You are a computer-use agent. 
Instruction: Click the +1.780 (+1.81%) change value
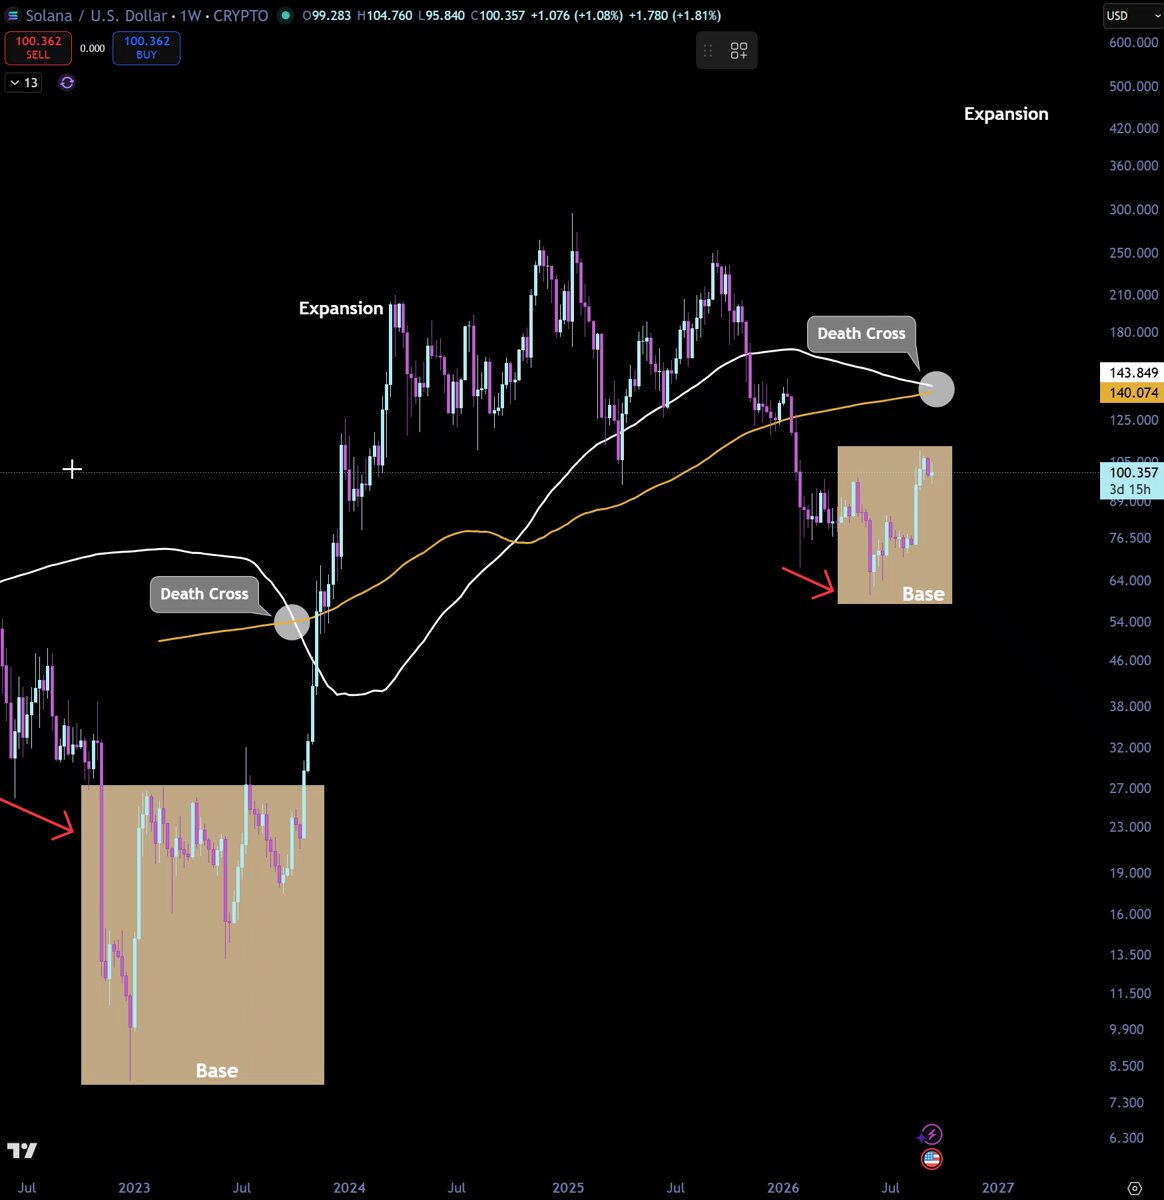click(x=674, y=16)
